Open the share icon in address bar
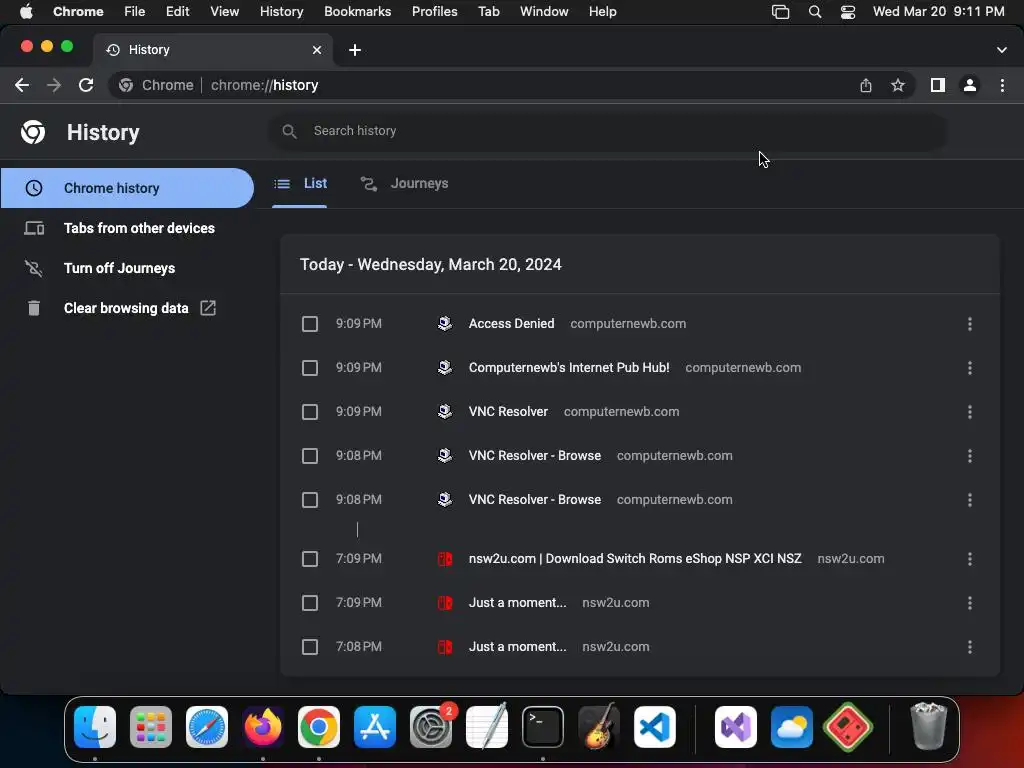Screen dimensions: 1024x768 point(865,85)
